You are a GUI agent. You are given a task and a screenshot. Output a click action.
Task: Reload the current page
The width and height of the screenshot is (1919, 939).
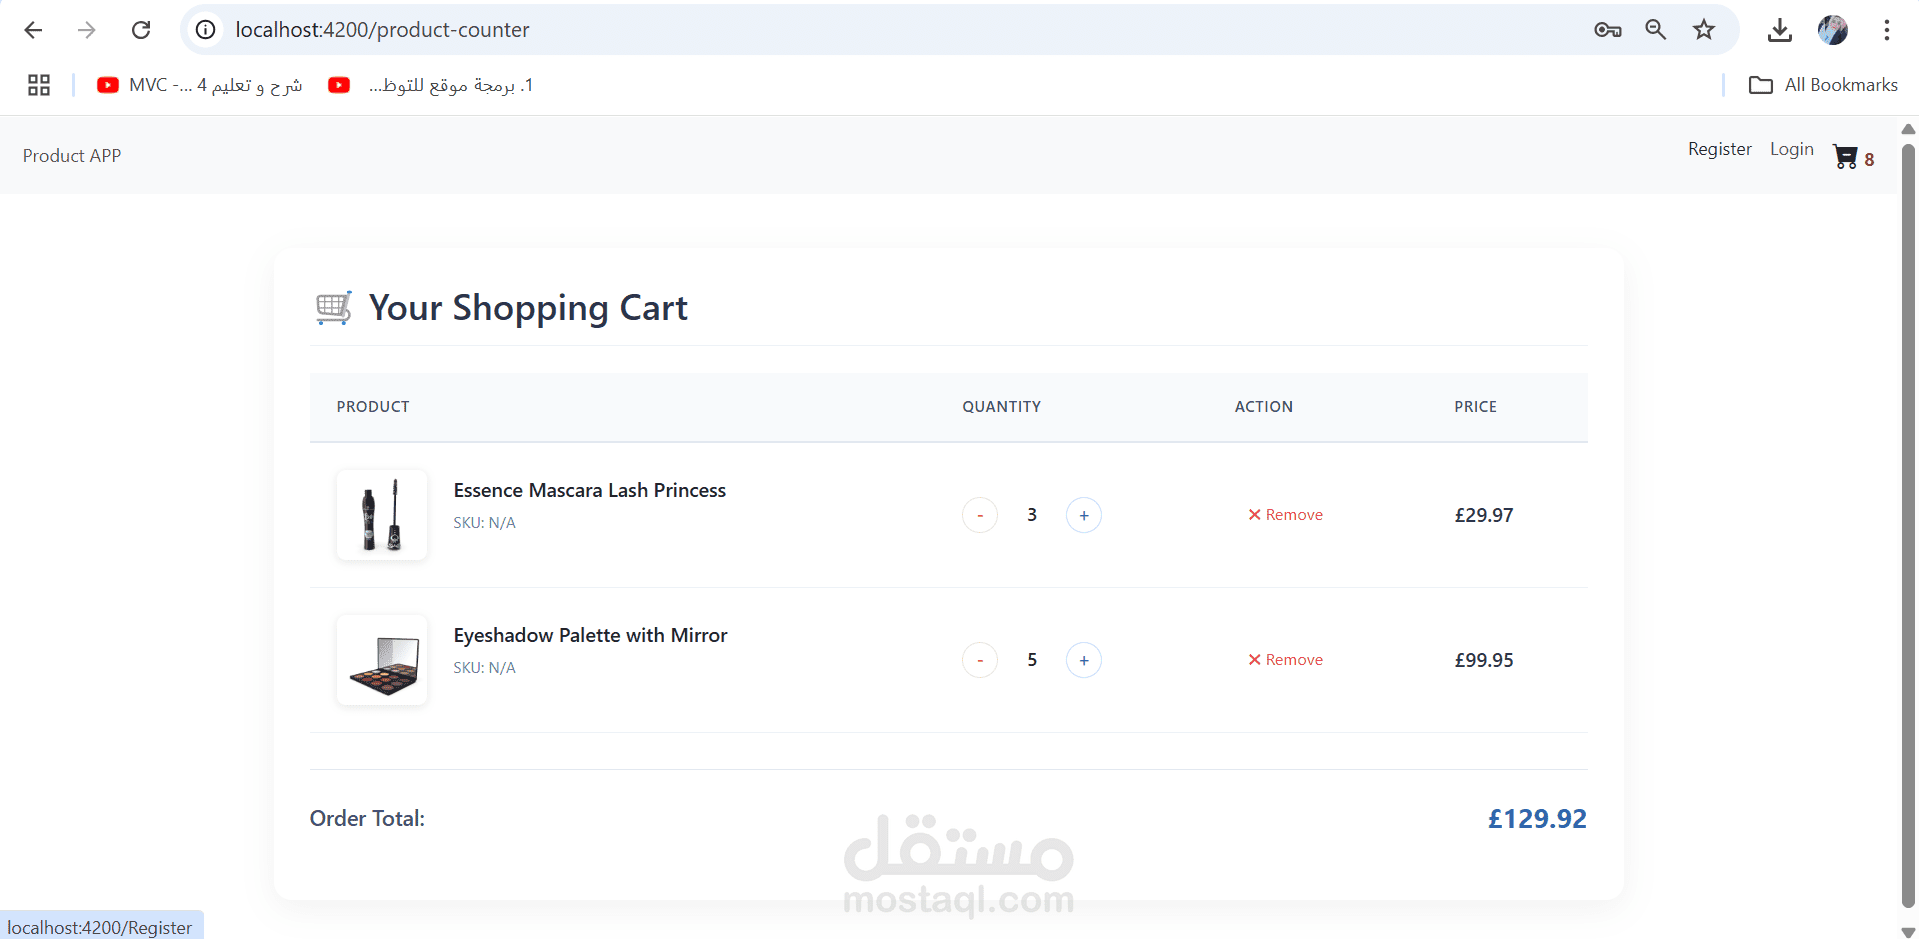(x=141, y=30)
